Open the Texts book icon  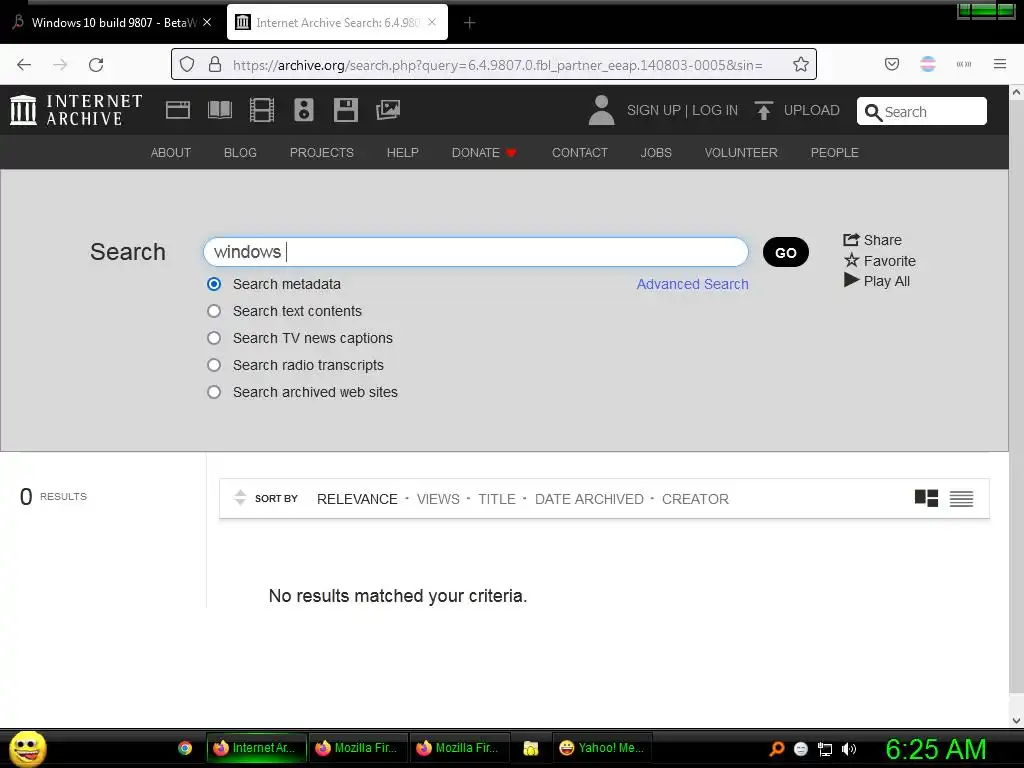tap(219, 110)
